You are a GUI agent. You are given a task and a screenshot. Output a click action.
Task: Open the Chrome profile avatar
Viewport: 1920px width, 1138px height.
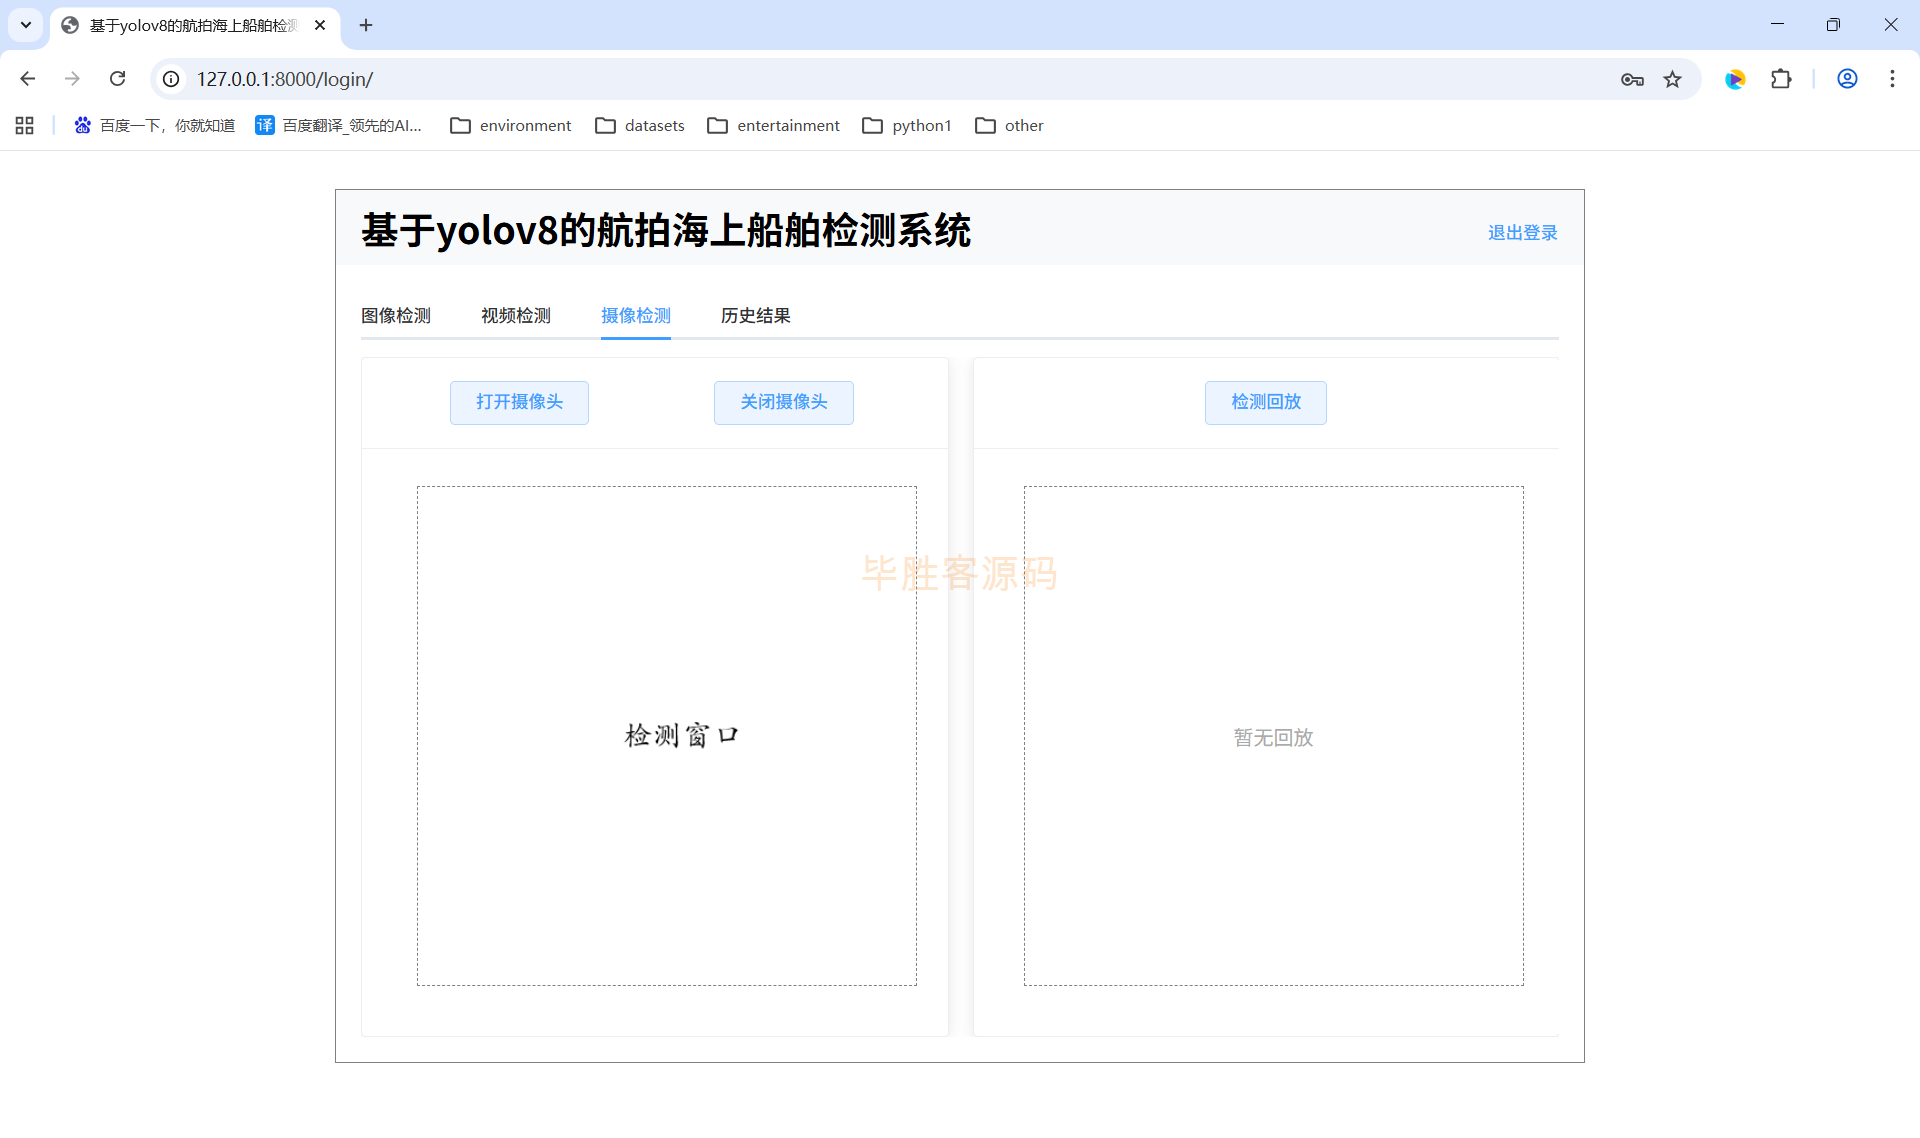pos(1847,79)
